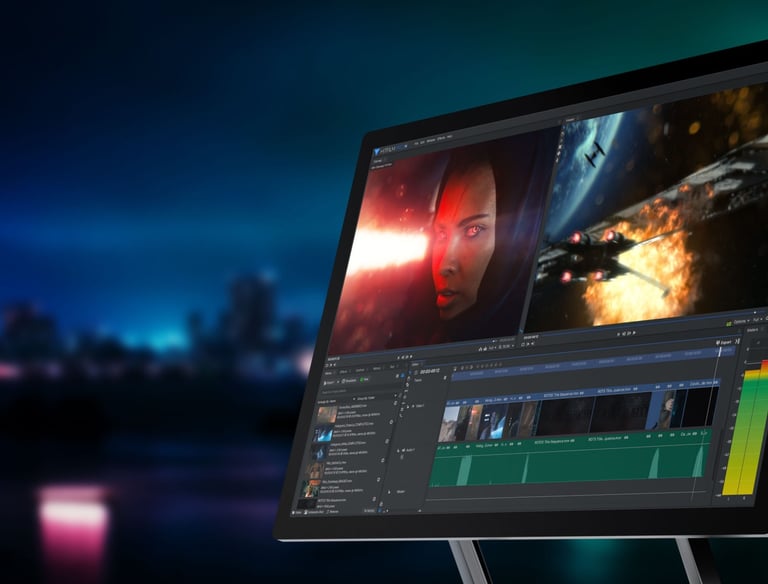Click the green New button in Media panel
Viewport: 768px width, 584px height.
coord(365,380)
